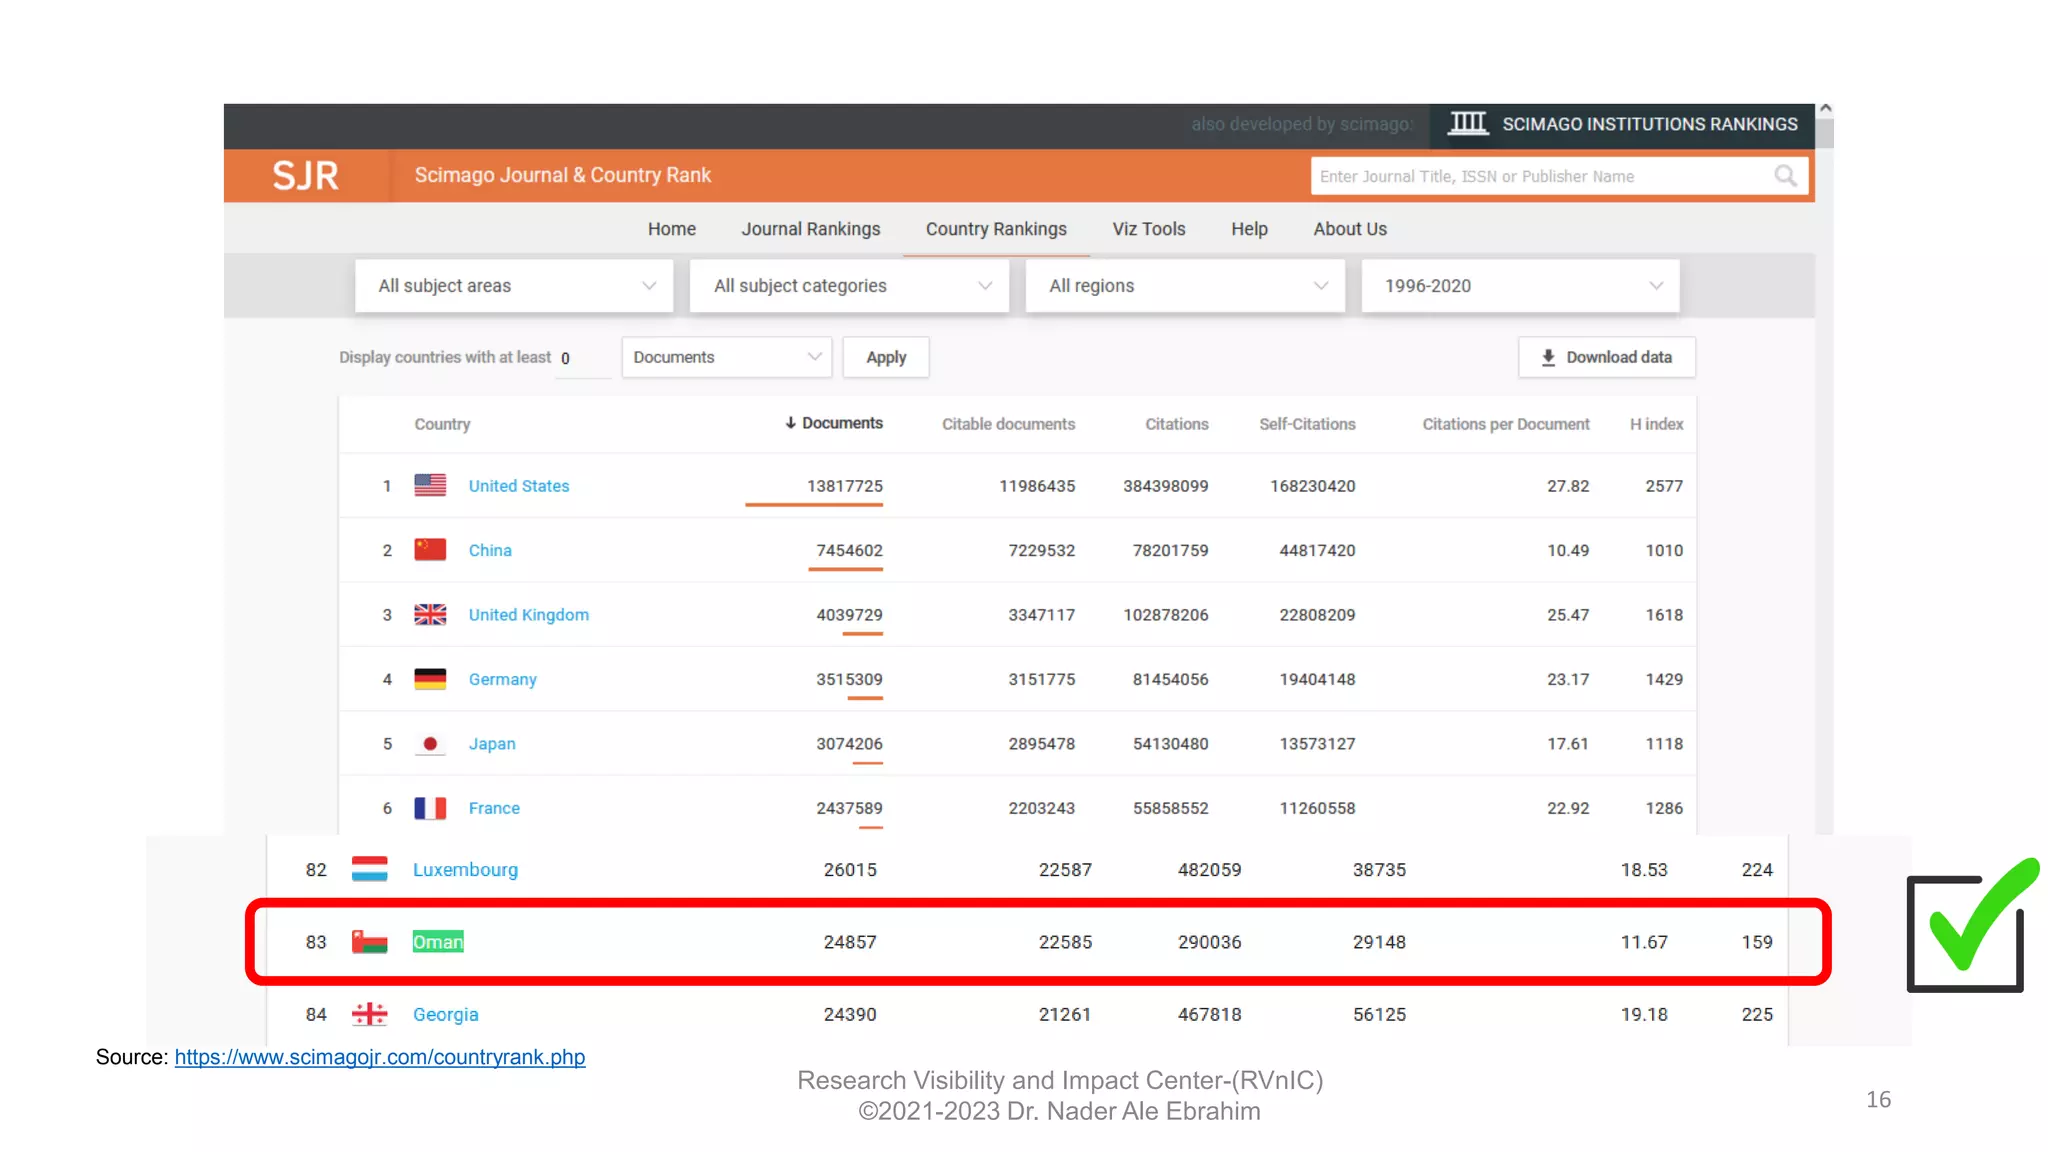The image size is (2048, 1152).
Task: Select the Viz Tools menu item
Action: 1149,229
